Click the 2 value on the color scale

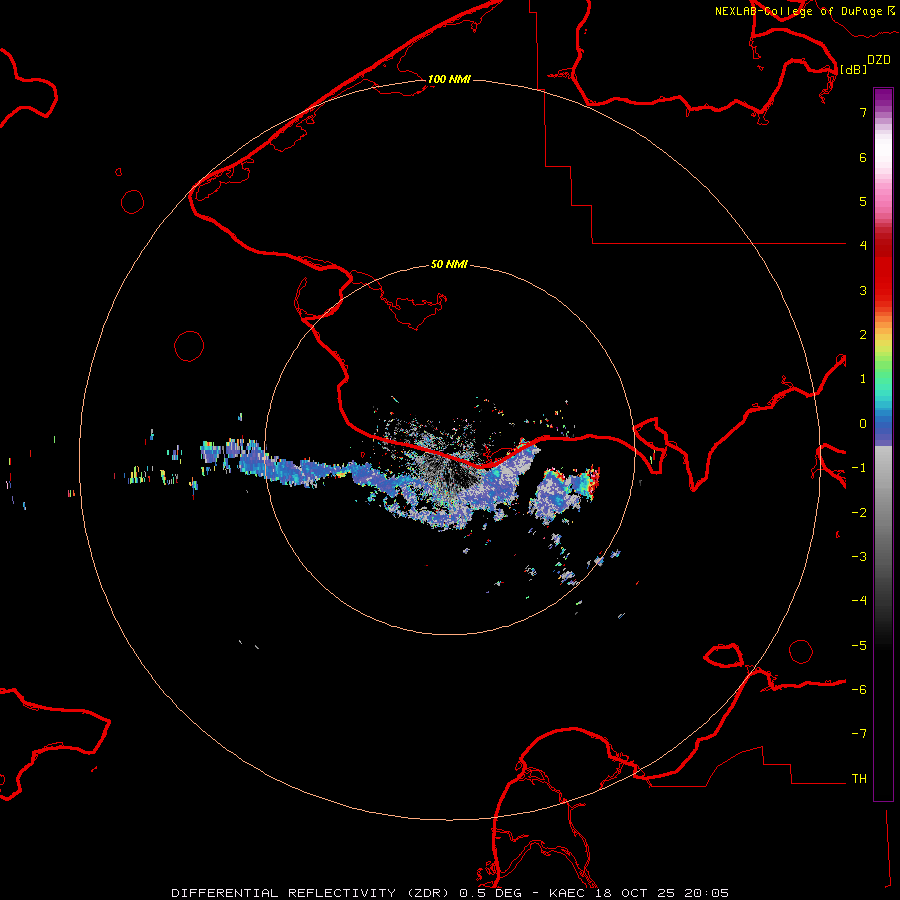pos(863,335)
